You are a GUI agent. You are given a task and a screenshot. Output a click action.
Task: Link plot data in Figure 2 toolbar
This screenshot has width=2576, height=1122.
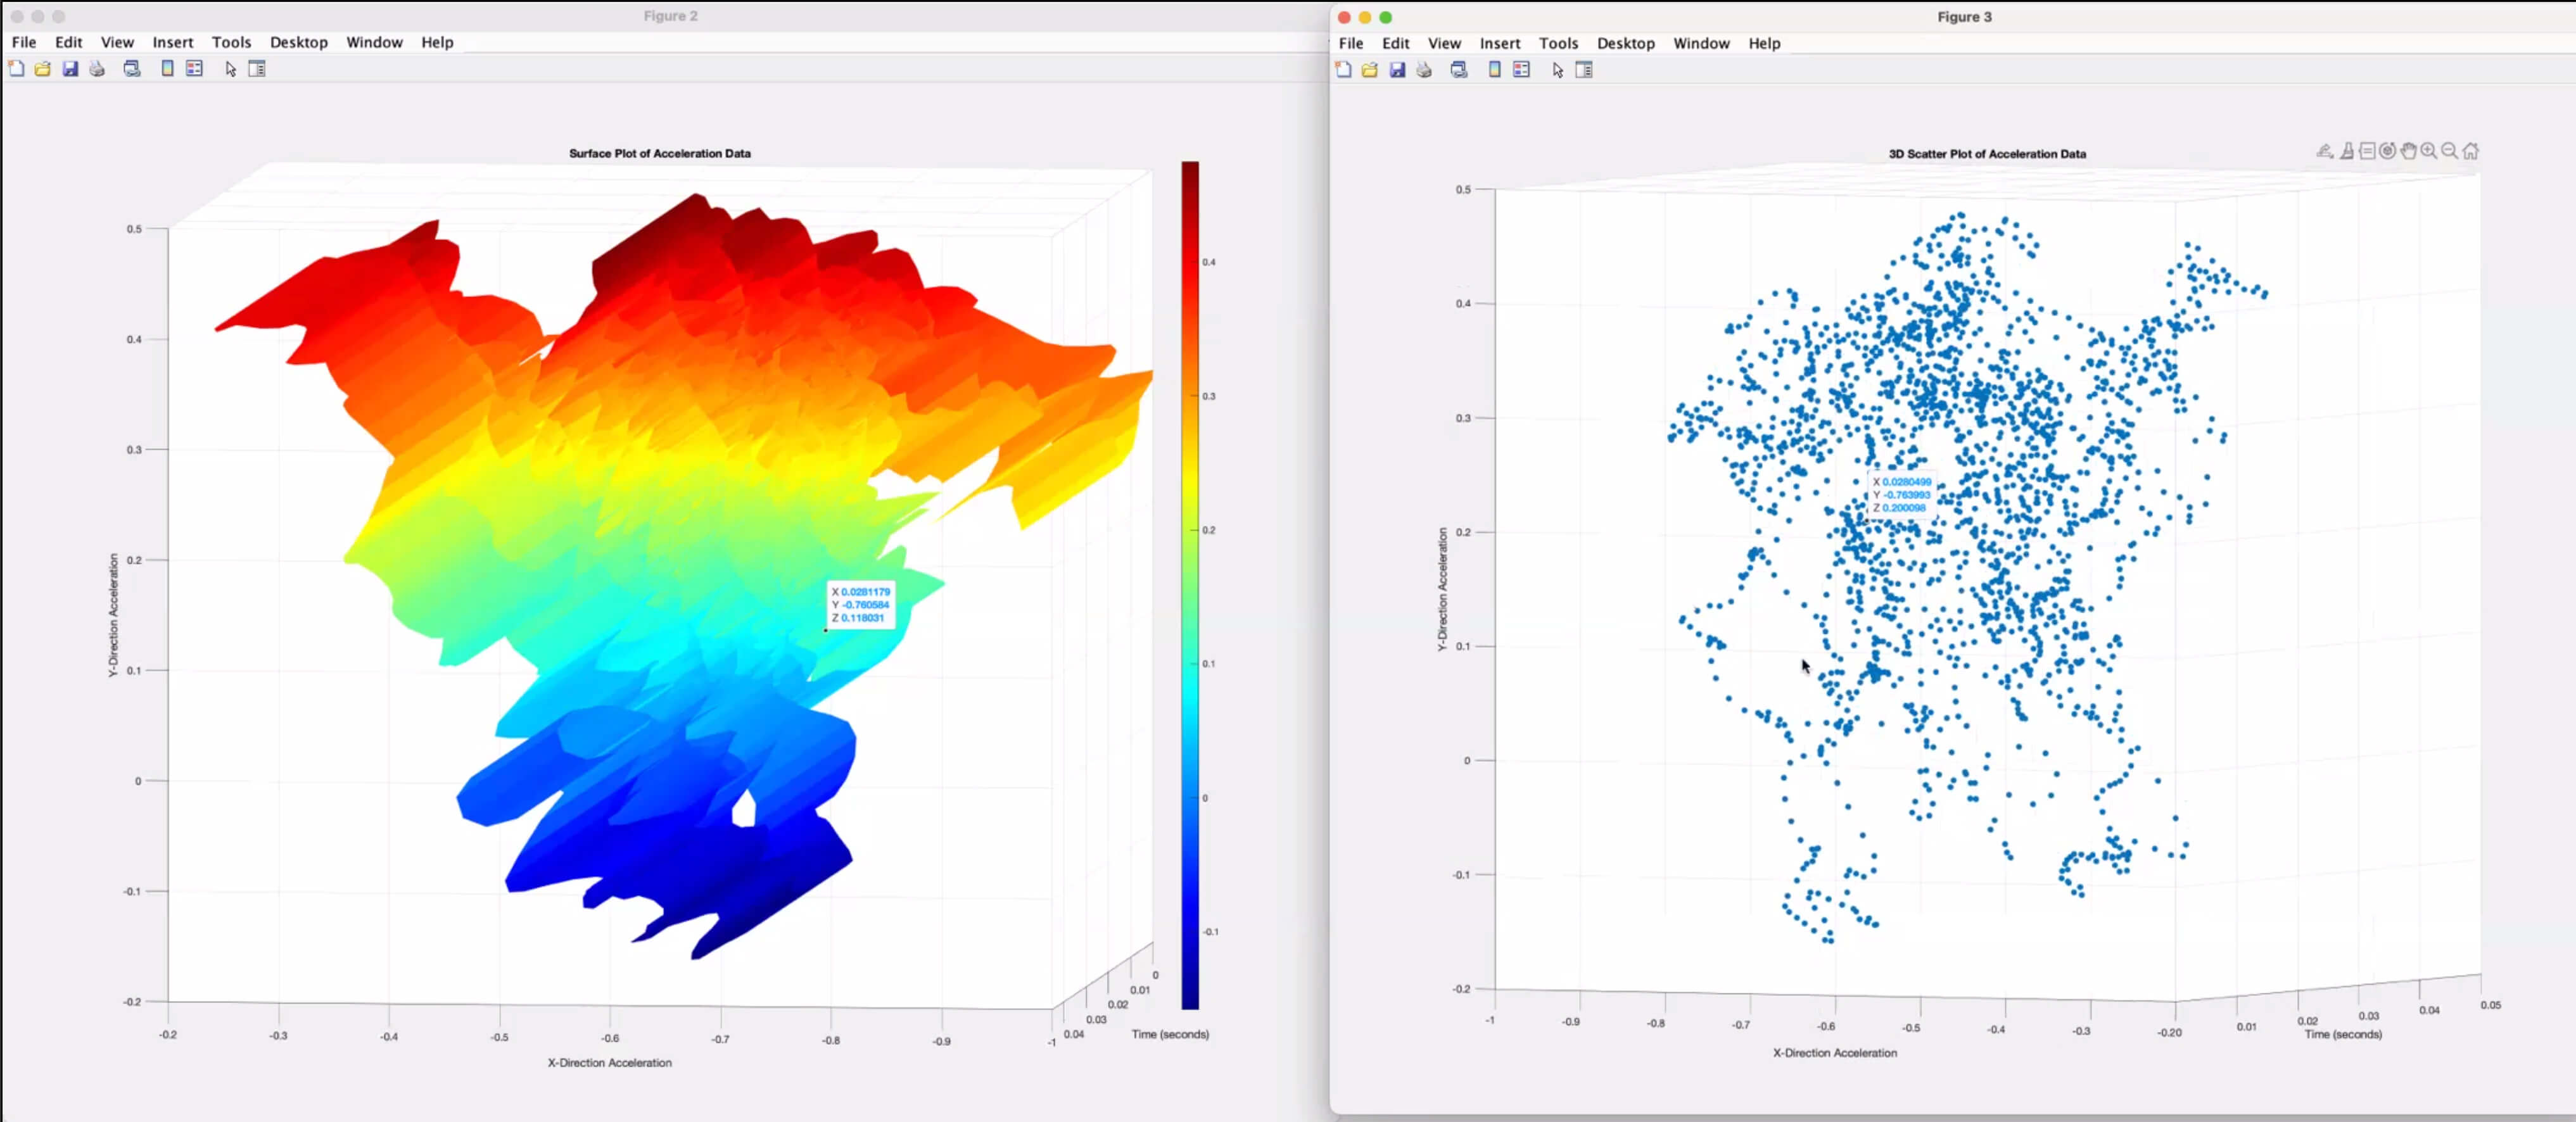click(131, 68)
